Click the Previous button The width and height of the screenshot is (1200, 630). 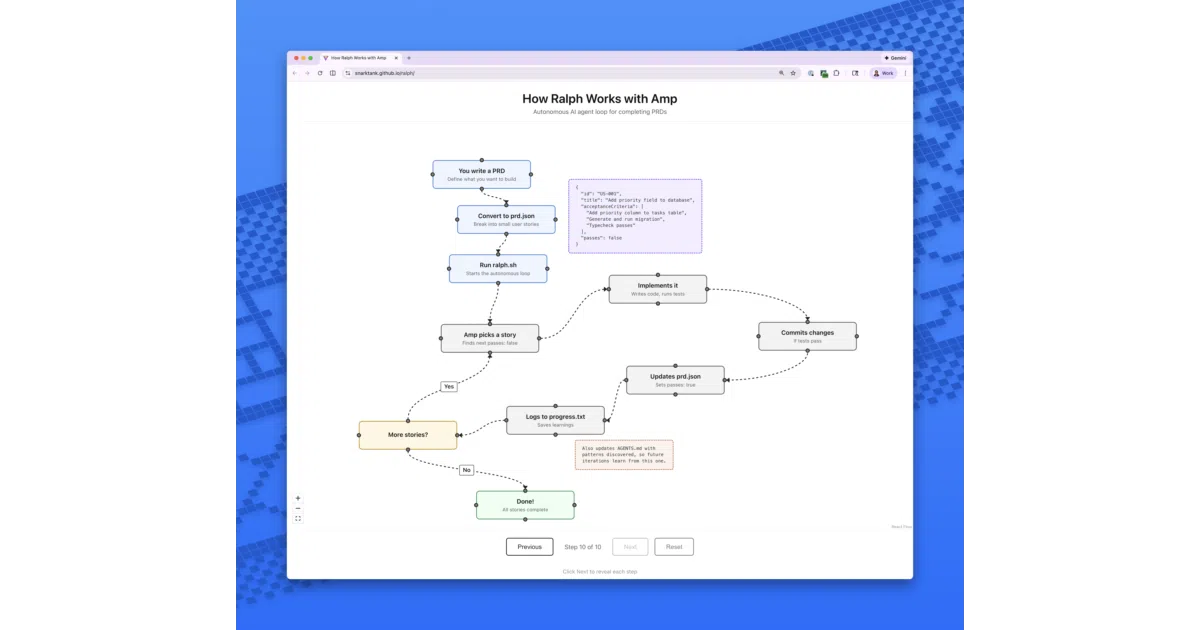pos(529,547)
